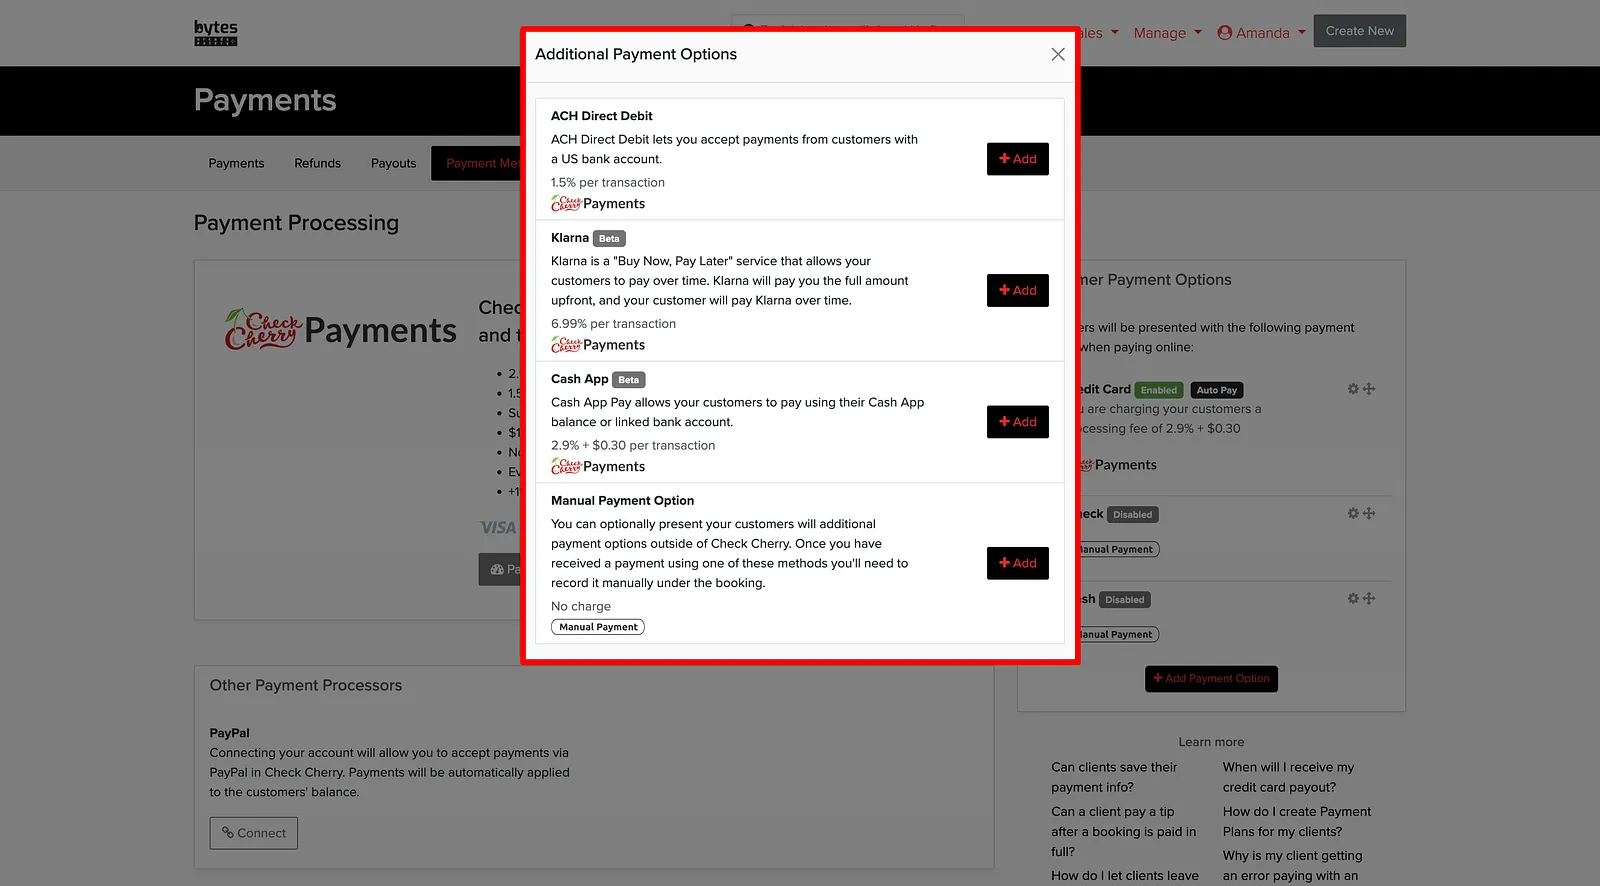Image resolution: width=1600 pixels, height=886 pixels.
Task: Click the large Check Cherry Payments logo
Action: coord(341,330)
